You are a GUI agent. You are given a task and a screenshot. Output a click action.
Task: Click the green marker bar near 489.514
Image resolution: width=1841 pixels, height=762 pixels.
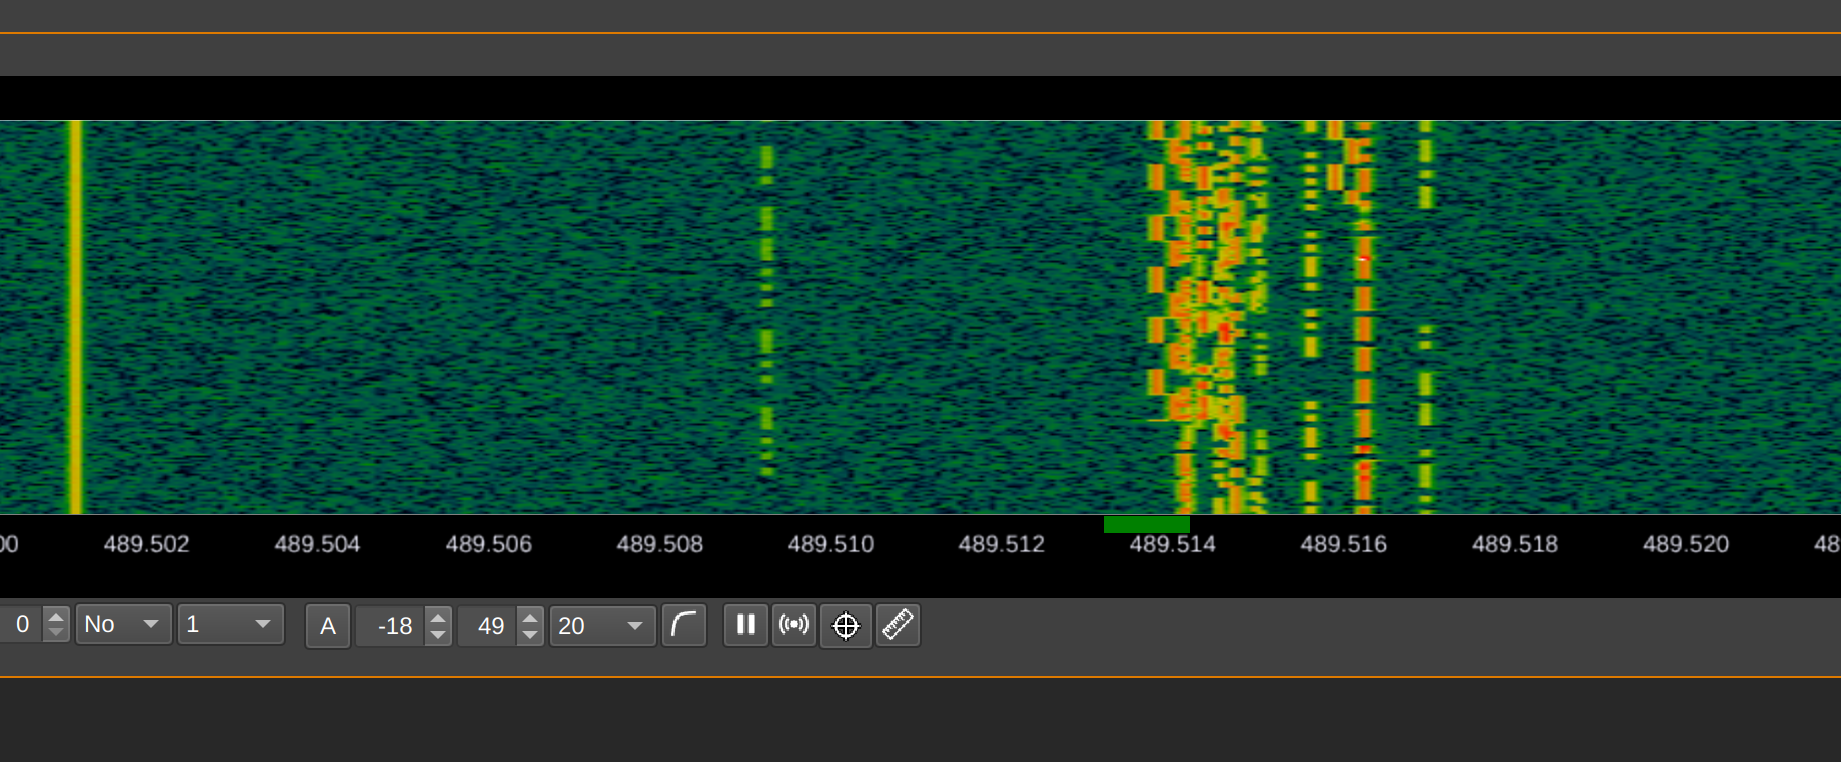[1146, 524]
